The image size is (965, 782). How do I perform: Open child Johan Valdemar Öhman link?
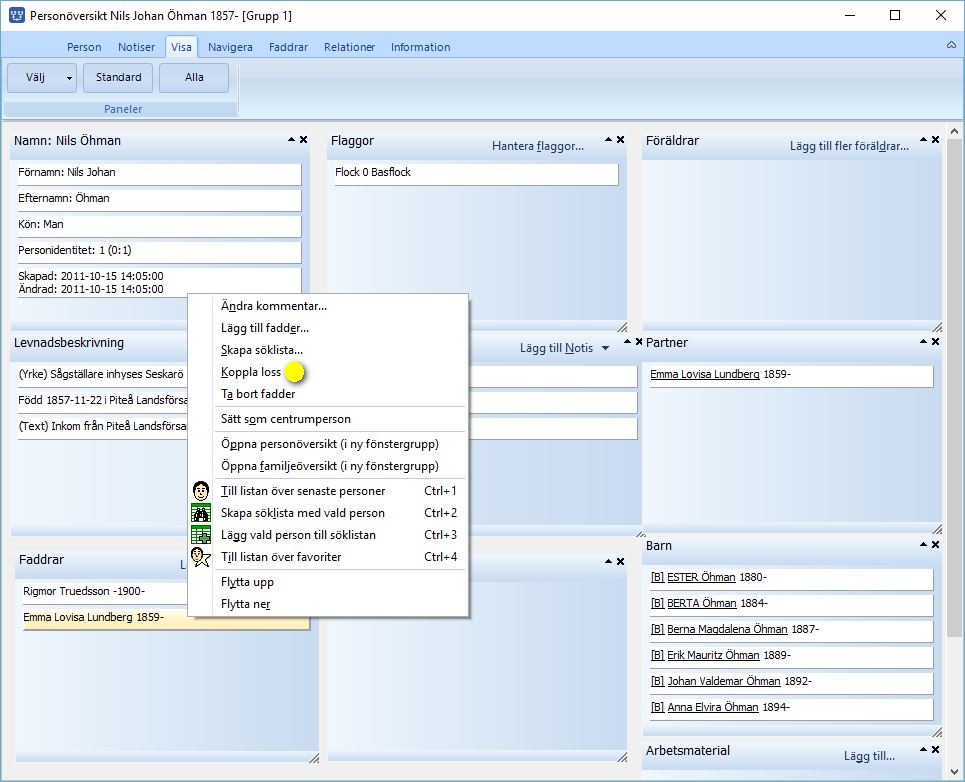pos(724,681)
